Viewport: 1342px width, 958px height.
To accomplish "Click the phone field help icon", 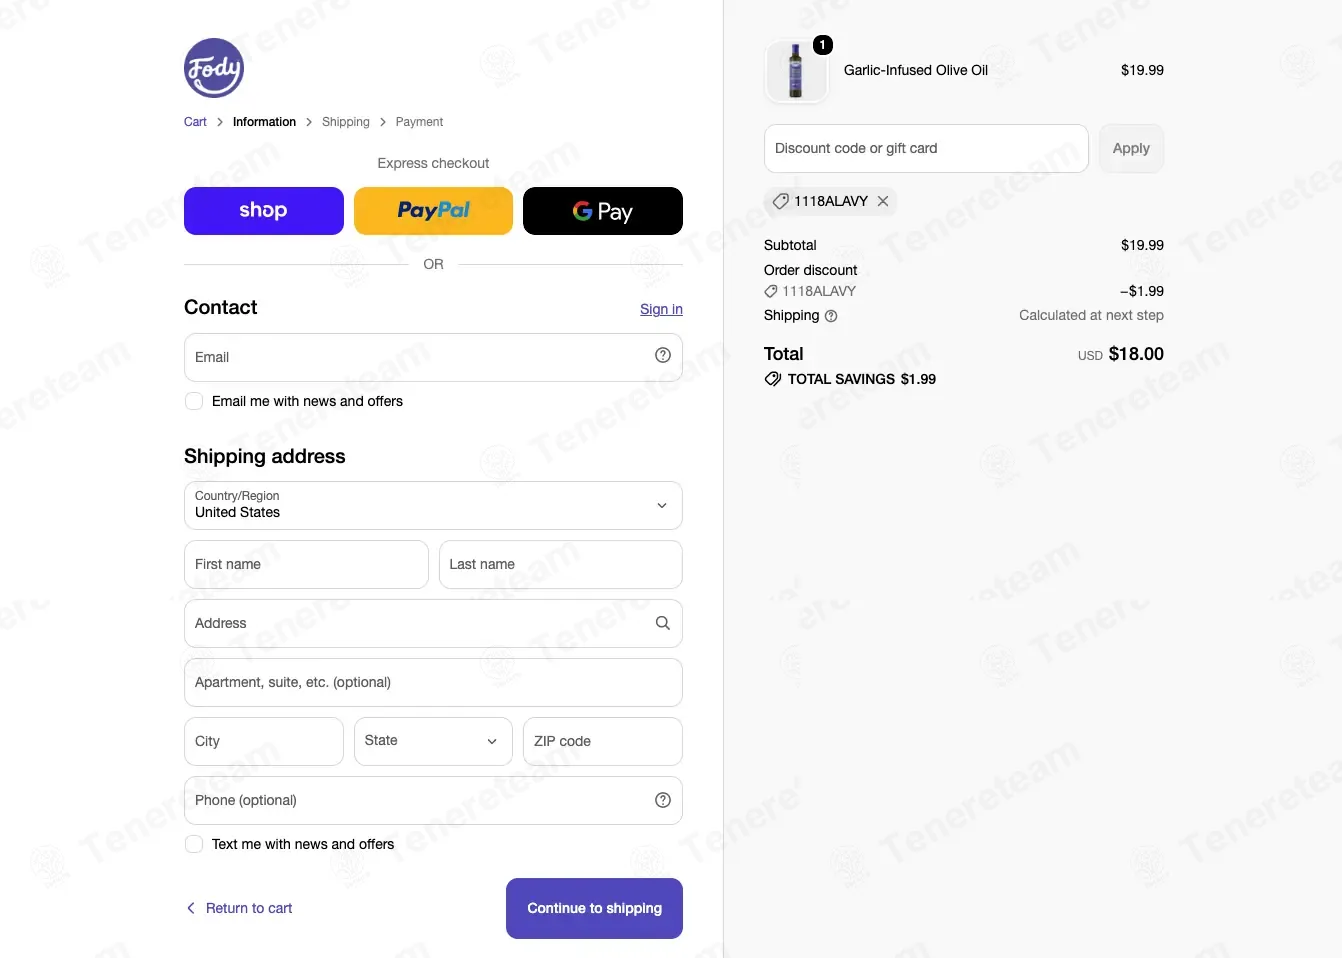I will tap(663, 800).
